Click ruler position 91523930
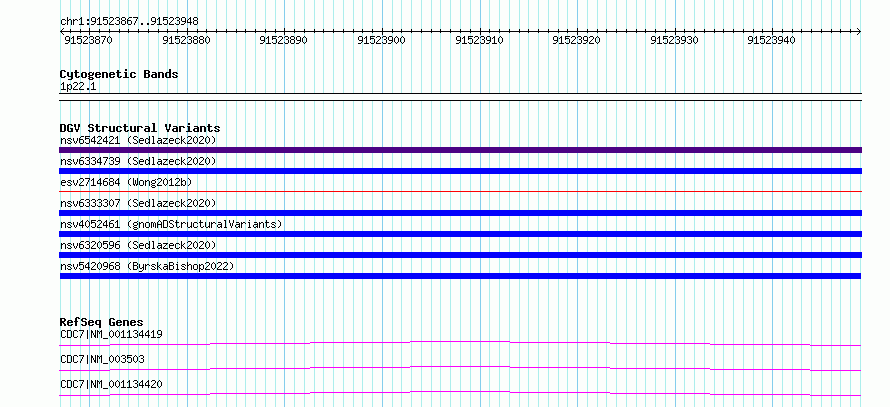 [x=674, y=40]
